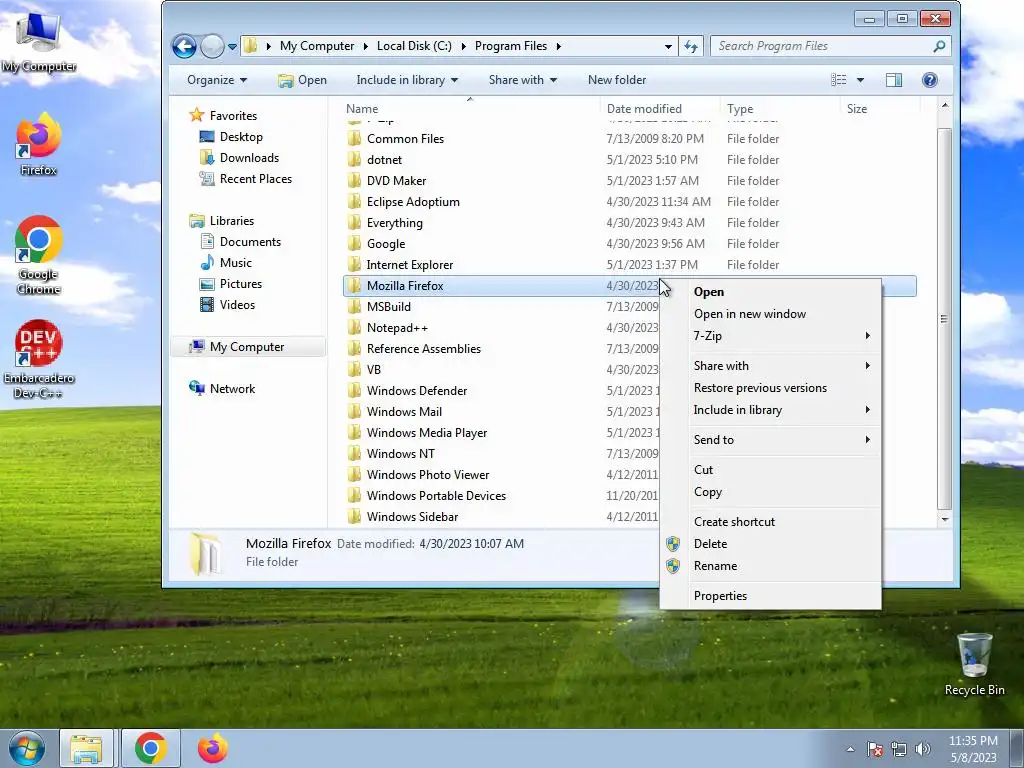
Task: Choose Rename in context menu
Action: tap(771, 566)
